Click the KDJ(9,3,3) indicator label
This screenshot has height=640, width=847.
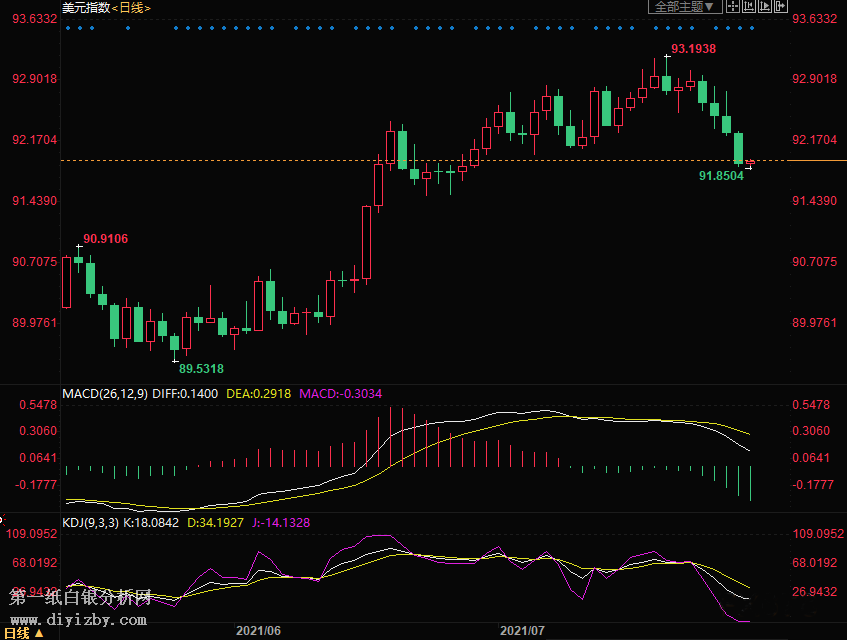pyautogui.click(x=90, y=522)
